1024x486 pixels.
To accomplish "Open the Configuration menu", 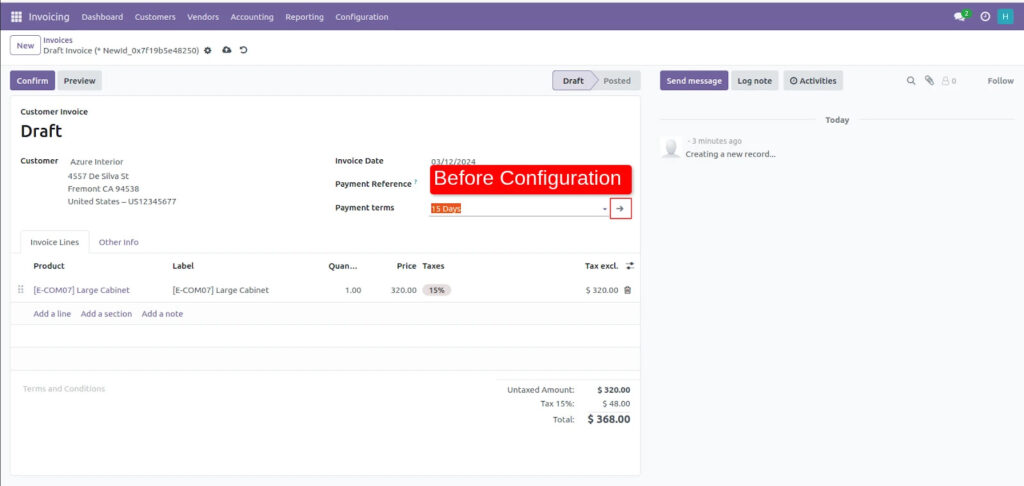I will point(362,17).
